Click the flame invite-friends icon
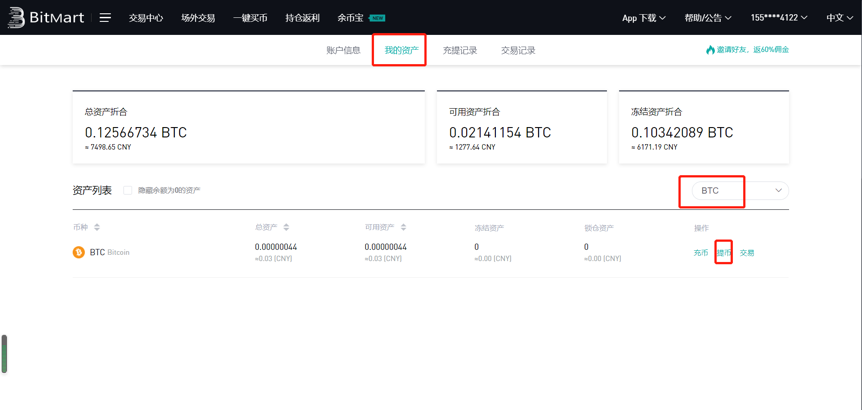 click(x=710, y=50)
